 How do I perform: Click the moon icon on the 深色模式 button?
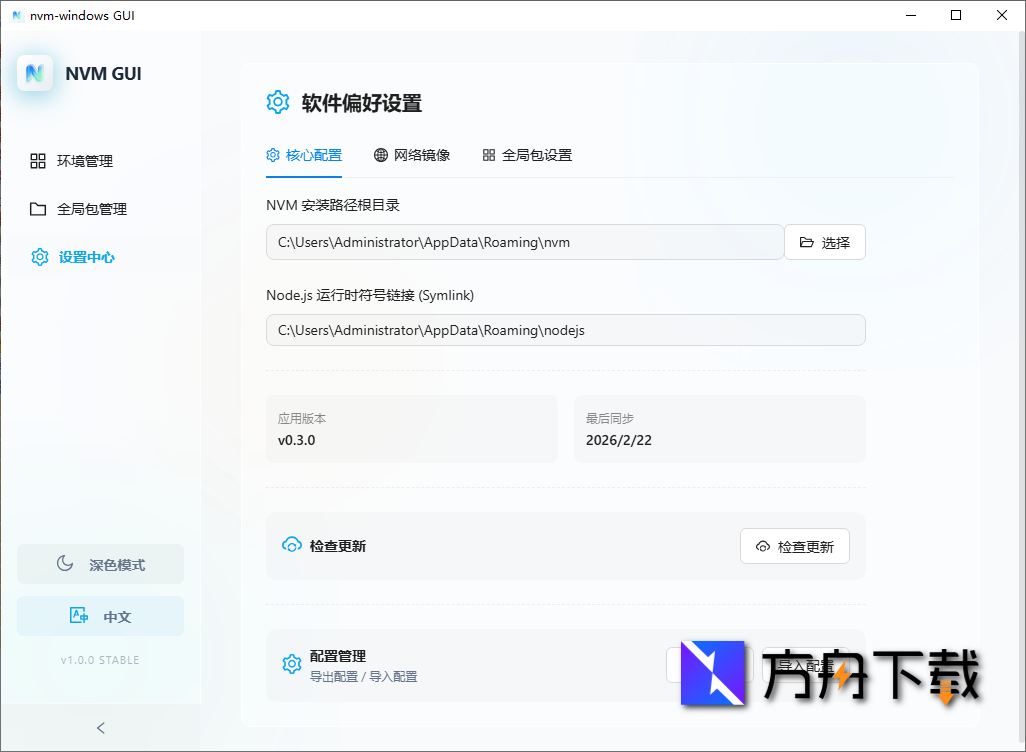coord(63,564)
